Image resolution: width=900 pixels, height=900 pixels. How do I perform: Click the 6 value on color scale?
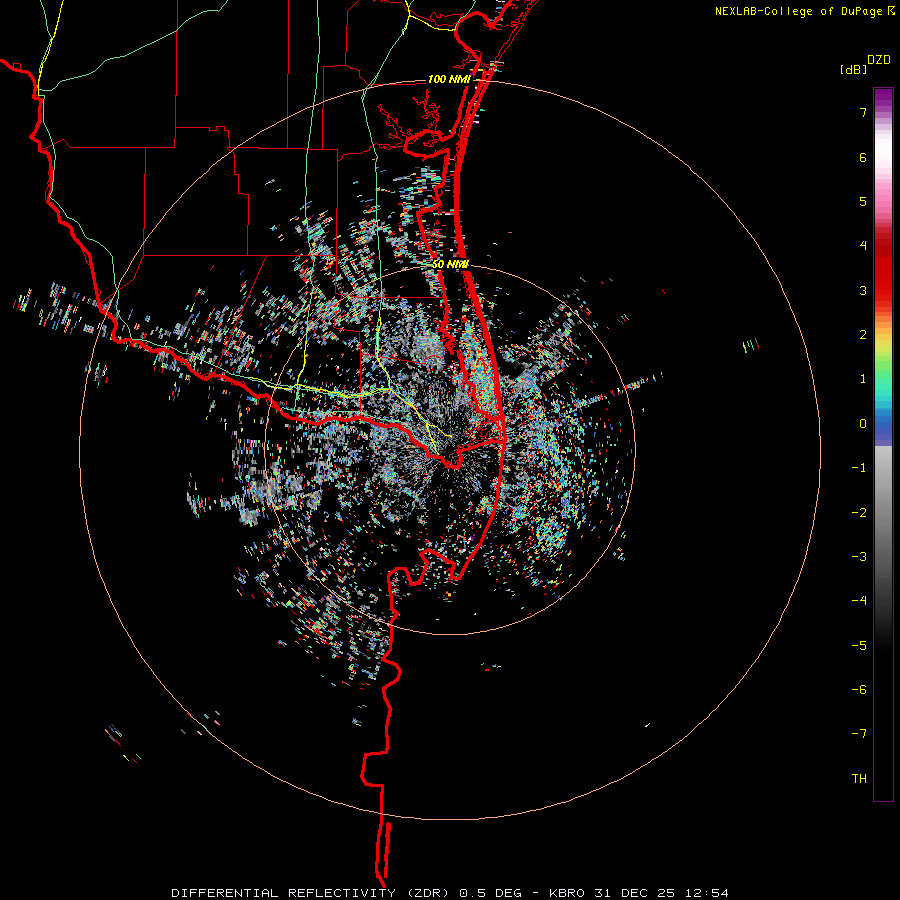pos(863,157)
